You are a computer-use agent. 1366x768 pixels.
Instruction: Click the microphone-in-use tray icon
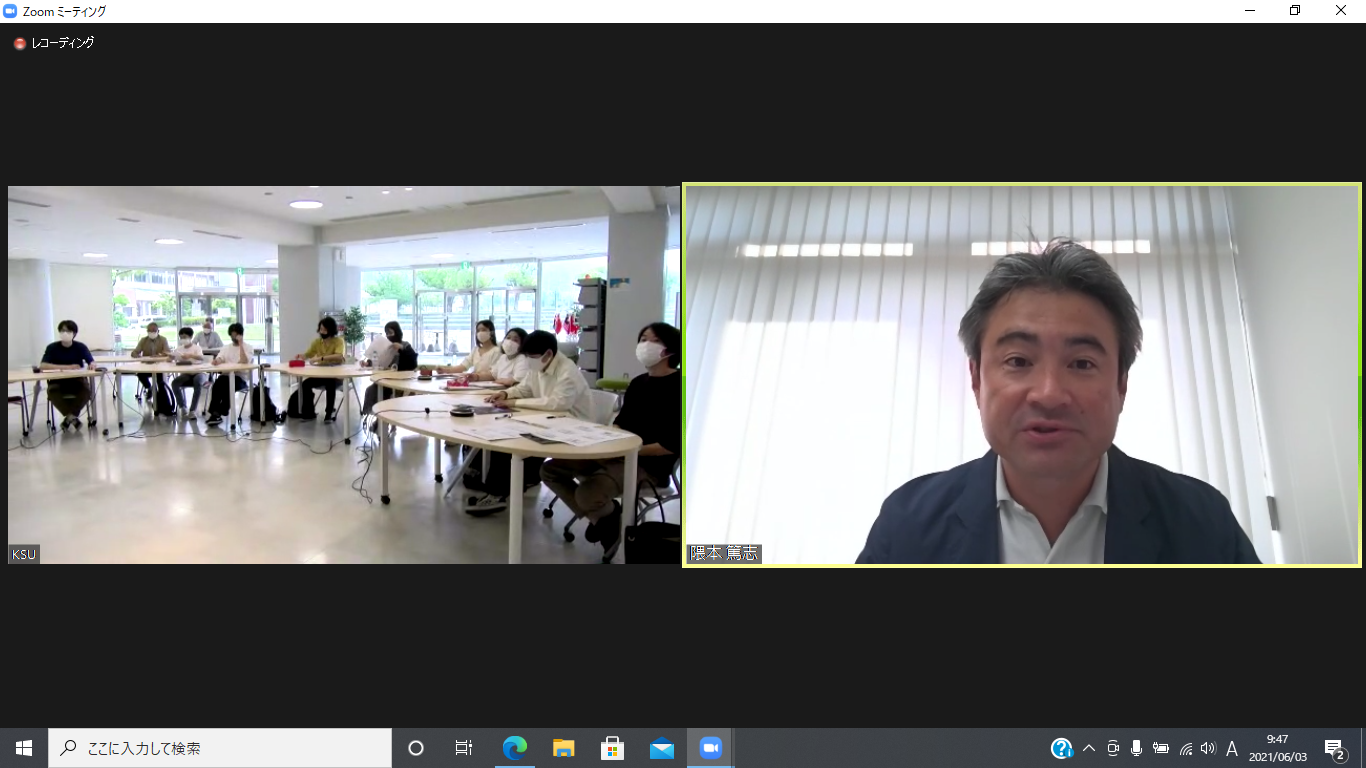(x=1136, y=748)
